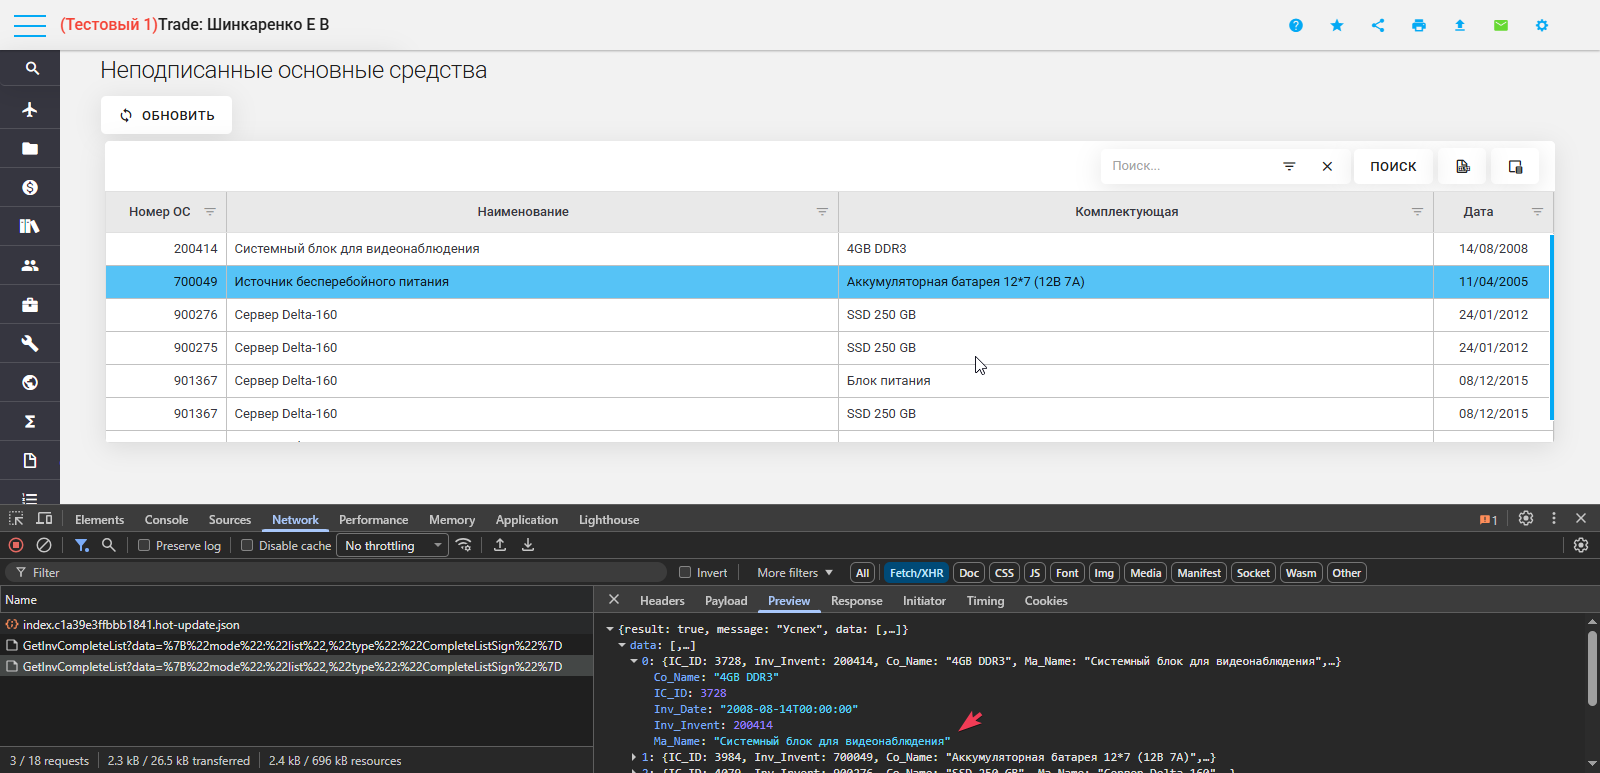Toggle the Disable cache checkbox
The image size is (1600, 773).
point(247,545)
